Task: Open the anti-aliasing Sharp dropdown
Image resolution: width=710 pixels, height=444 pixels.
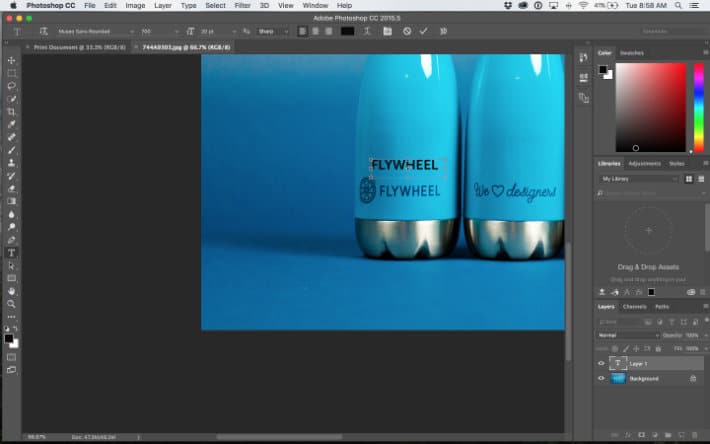Action: coord(273,31)
